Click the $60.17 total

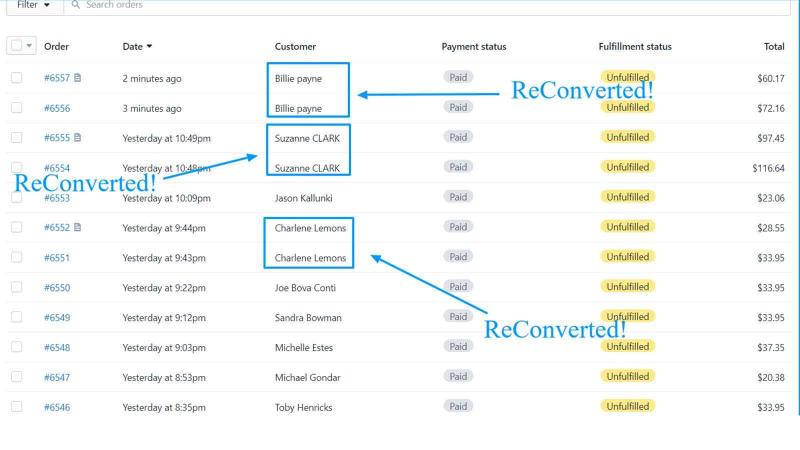point(771,78)
